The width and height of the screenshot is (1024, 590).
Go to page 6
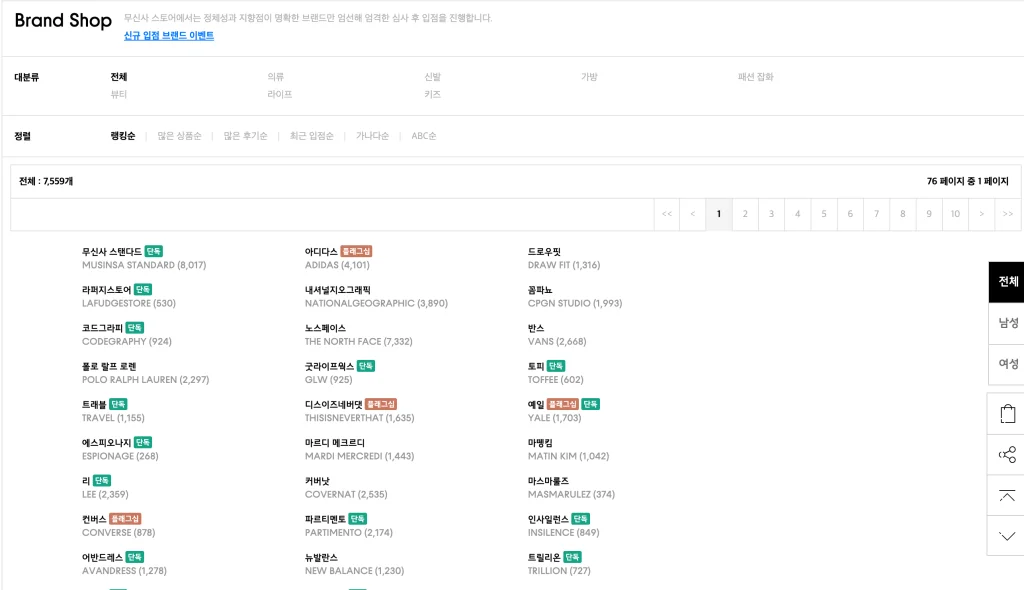850,214
